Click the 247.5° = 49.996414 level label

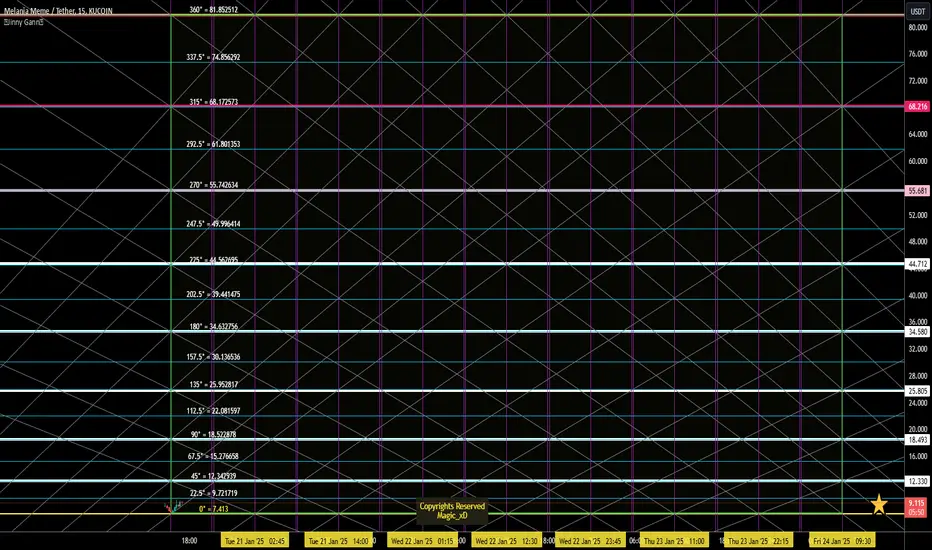[x=213, y=224]
